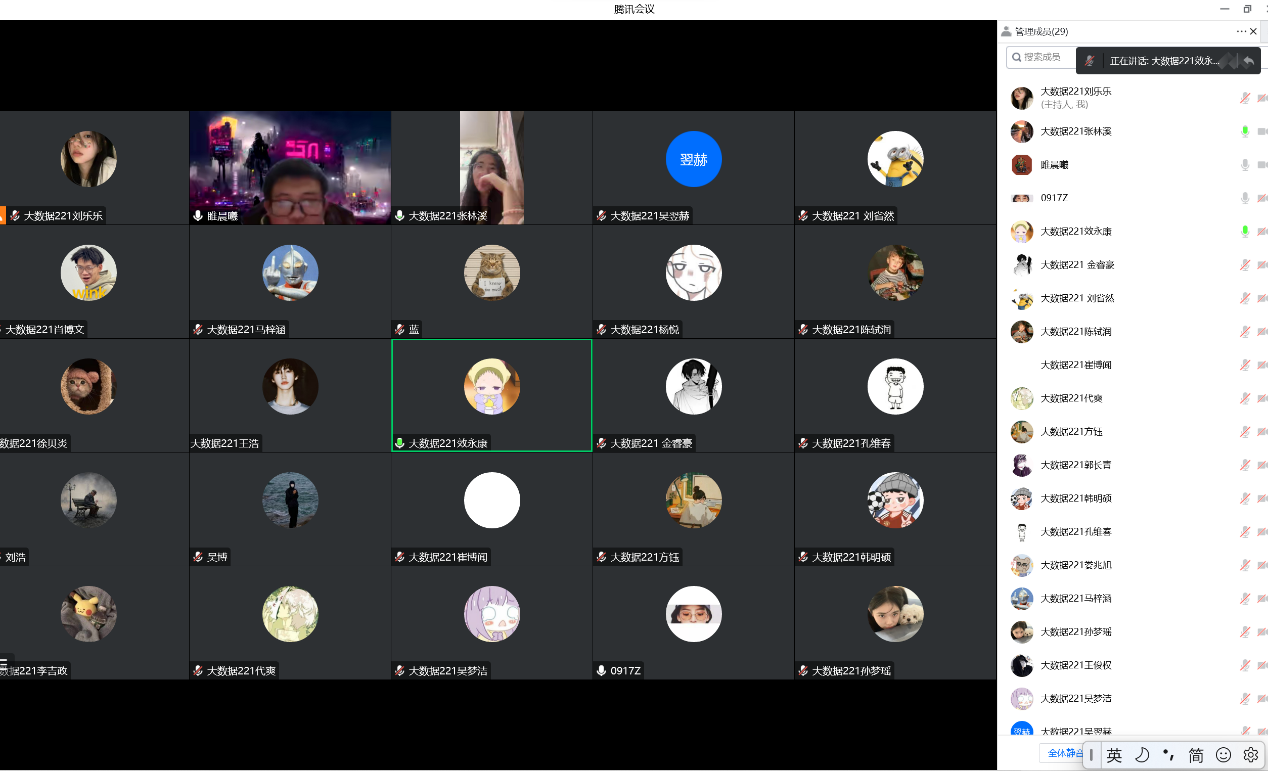The height and width of the screenshot is (771, 1268).
Task: Open the emoji smiley panel on IME bar
Action: click(x=1223, y=755)
